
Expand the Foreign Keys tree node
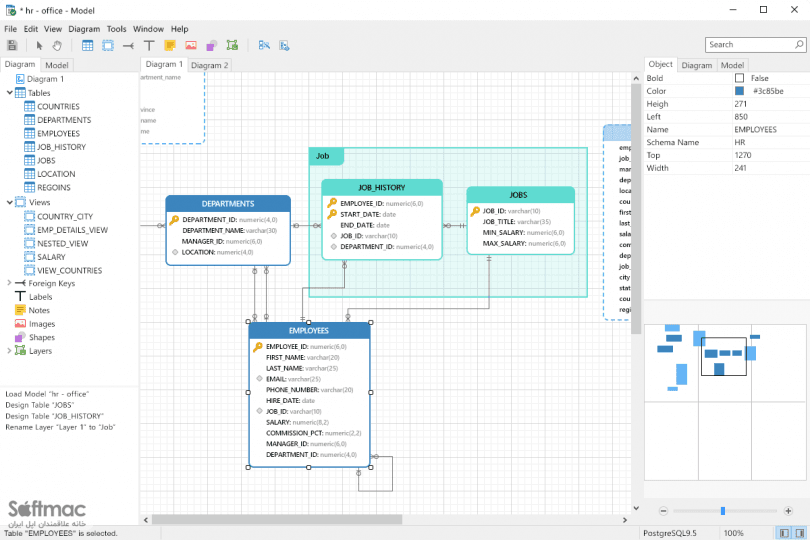click(x=9, y=283)
